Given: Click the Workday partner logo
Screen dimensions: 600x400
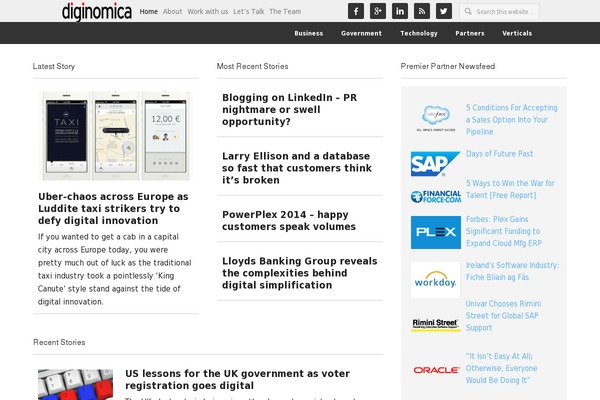Looking at the screenshot, I should click(435, 280).
